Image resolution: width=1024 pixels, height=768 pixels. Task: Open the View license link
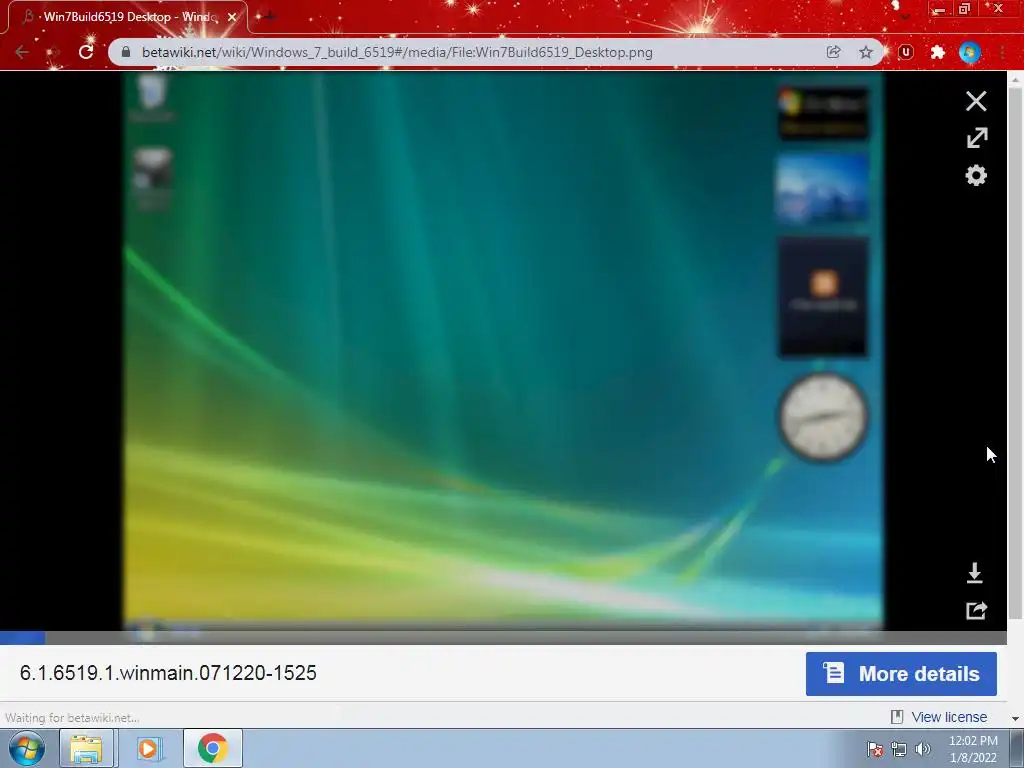948,717
